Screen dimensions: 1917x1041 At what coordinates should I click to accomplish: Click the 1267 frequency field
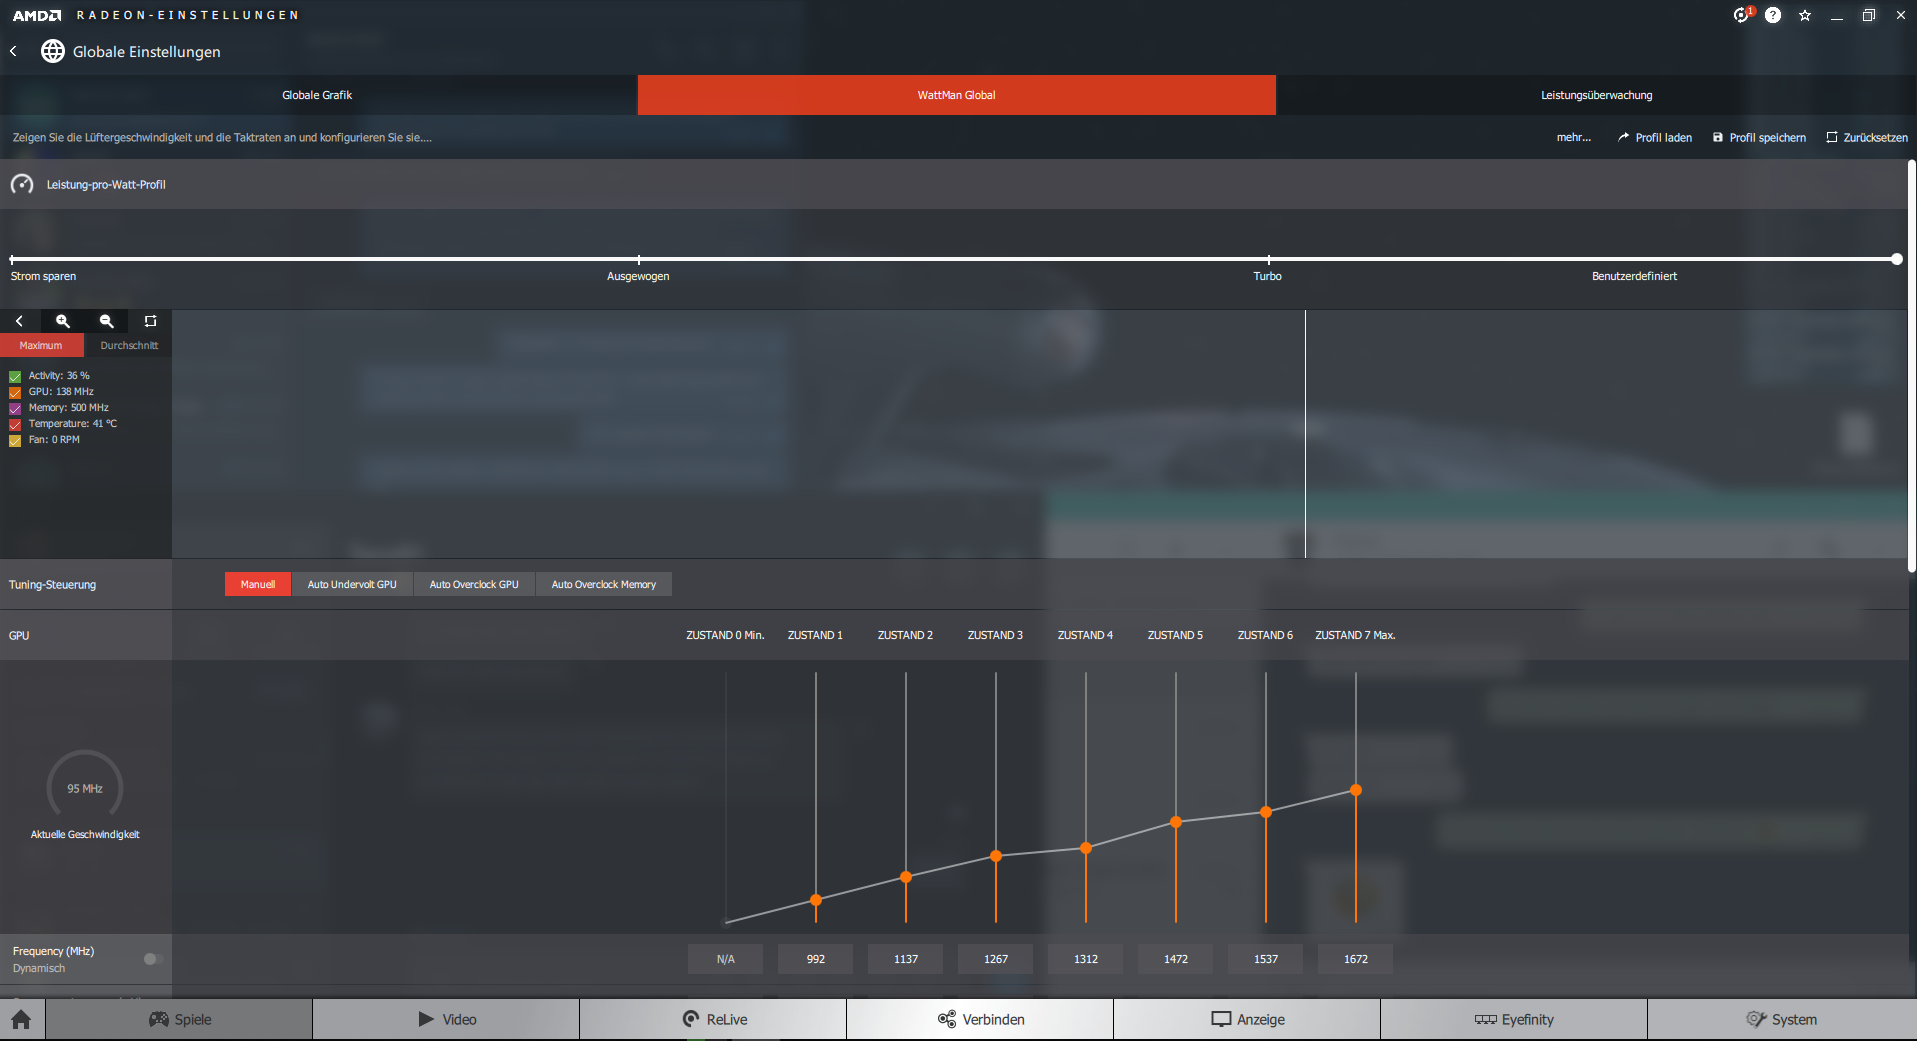pos(996,959)
